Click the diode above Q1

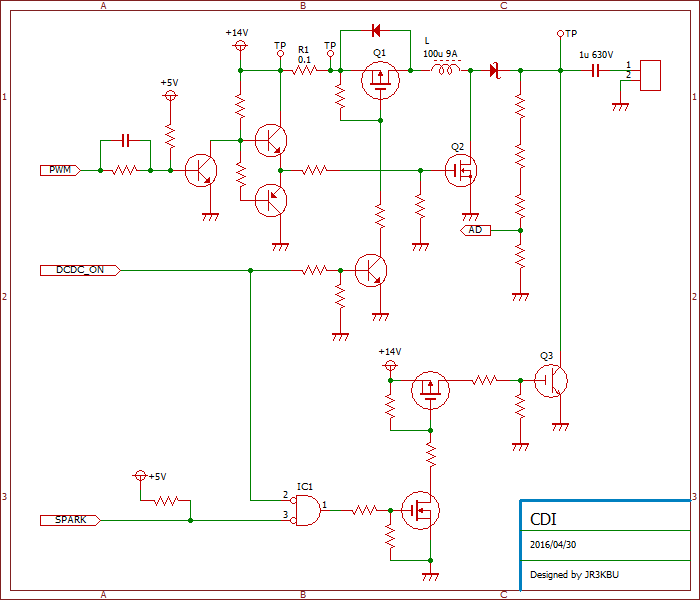click(x=375, y=29)
